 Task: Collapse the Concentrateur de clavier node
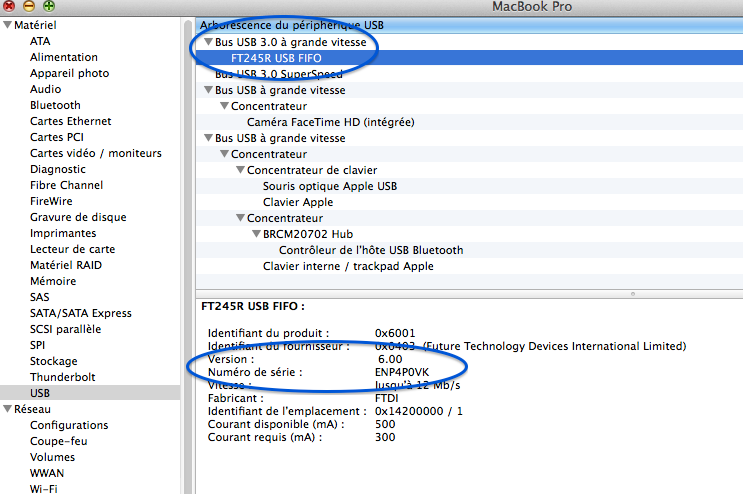click(x=240, y=170)
